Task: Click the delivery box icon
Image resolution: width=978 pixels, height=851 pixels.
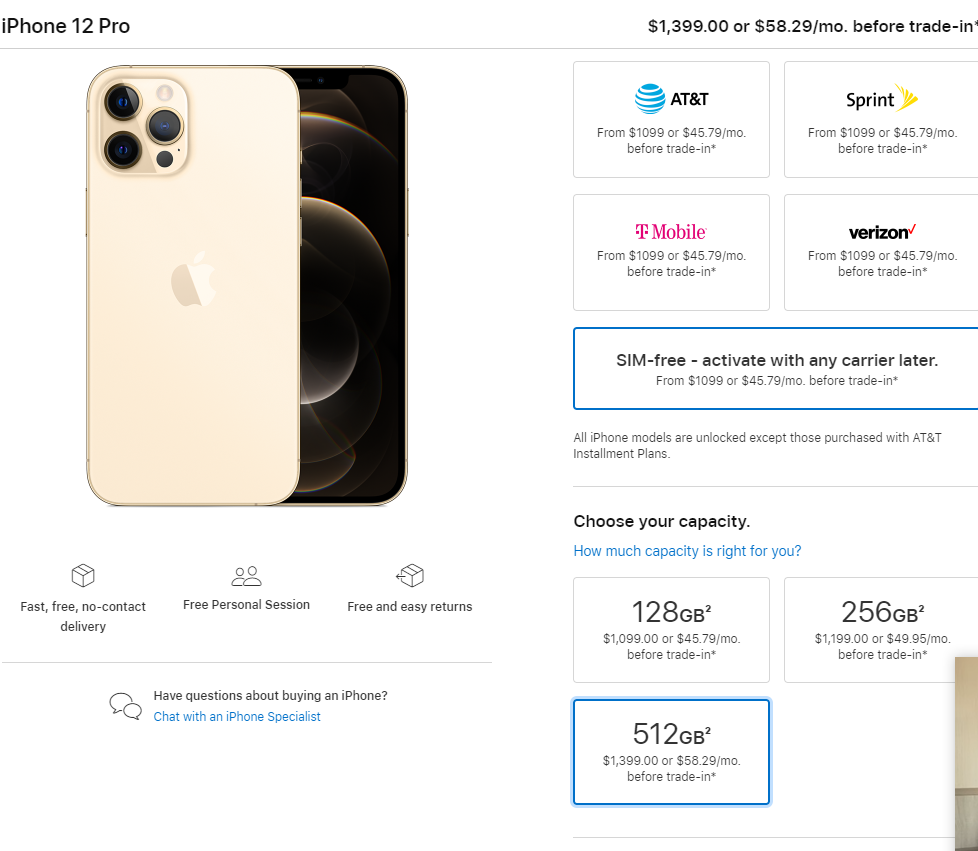Action: tap(83, 576)
